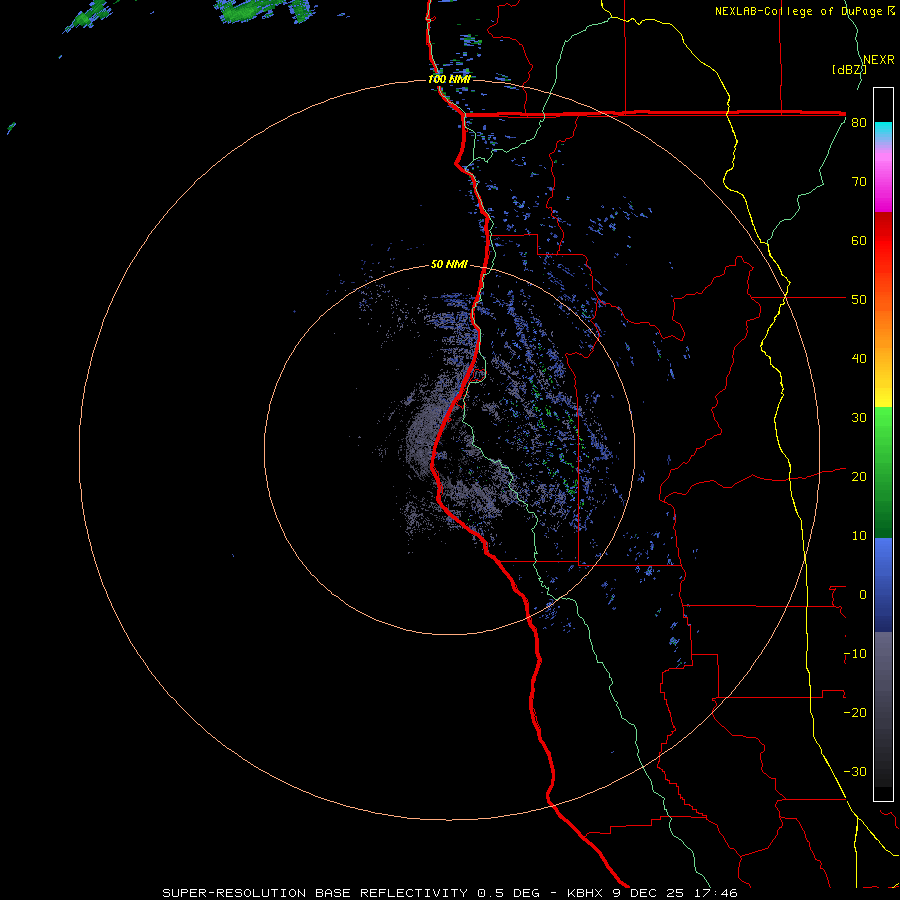The height and width of the screenshot is (900, 900).
Task: Click the 70 value on dBZ scale
Action: pos(859,182)
